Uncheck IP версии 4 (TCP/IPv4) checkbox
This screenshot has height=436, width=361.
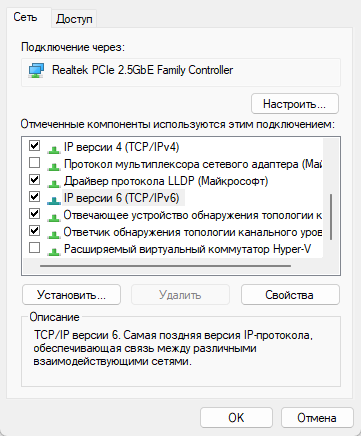[35, 146]
